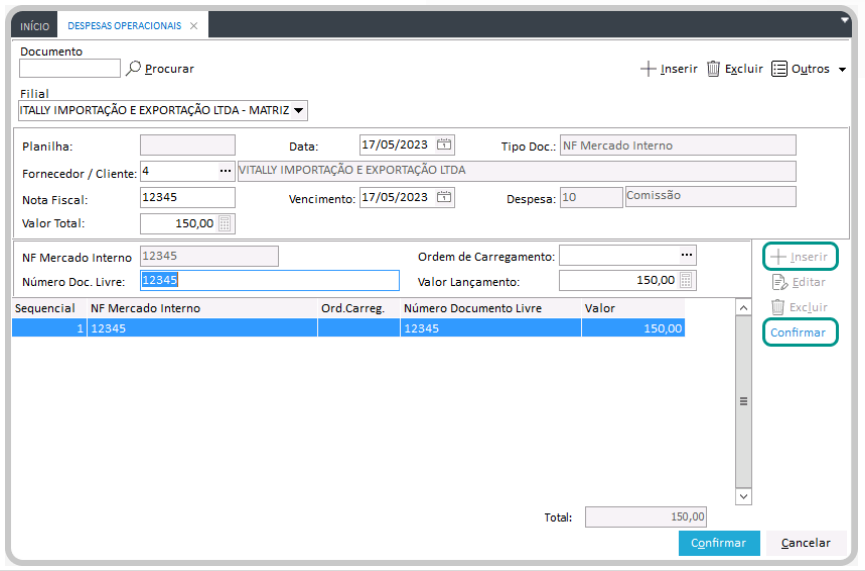
Task: Expand the Filial dropdown list
Action: (299, 110)
